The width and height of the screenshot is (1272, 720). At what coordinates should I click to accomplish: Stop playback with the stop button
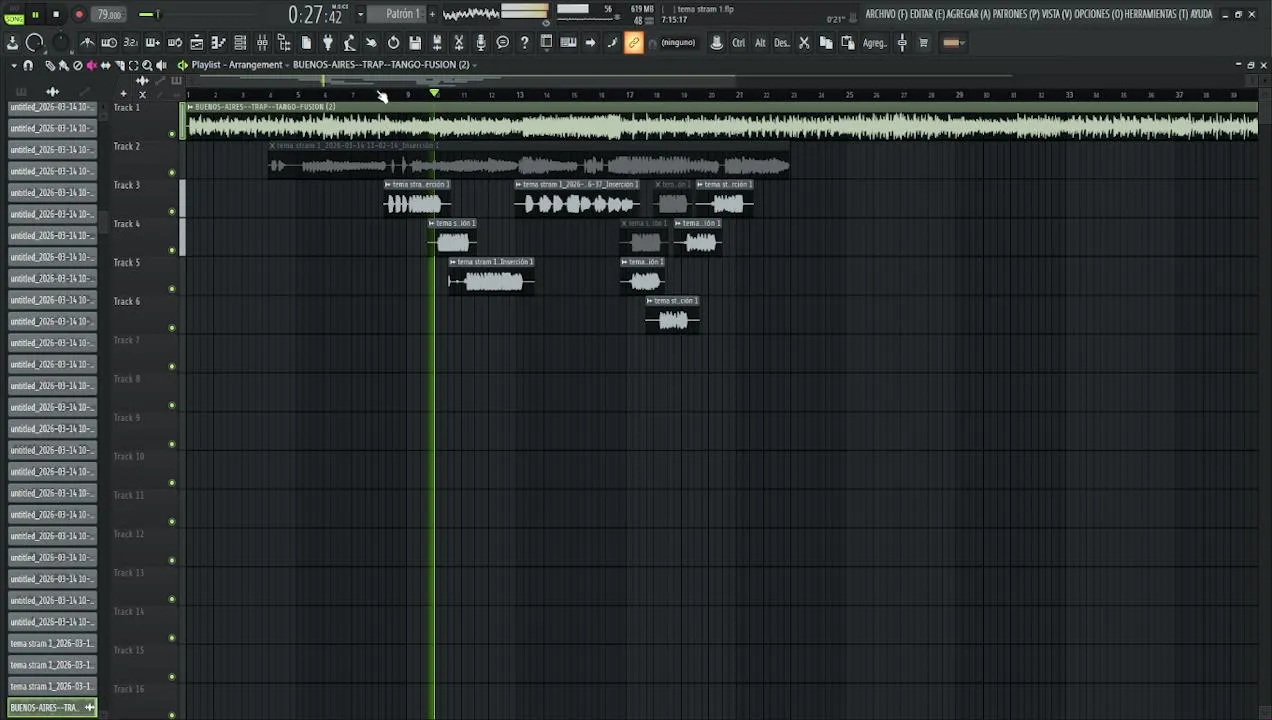pos(56,14)
